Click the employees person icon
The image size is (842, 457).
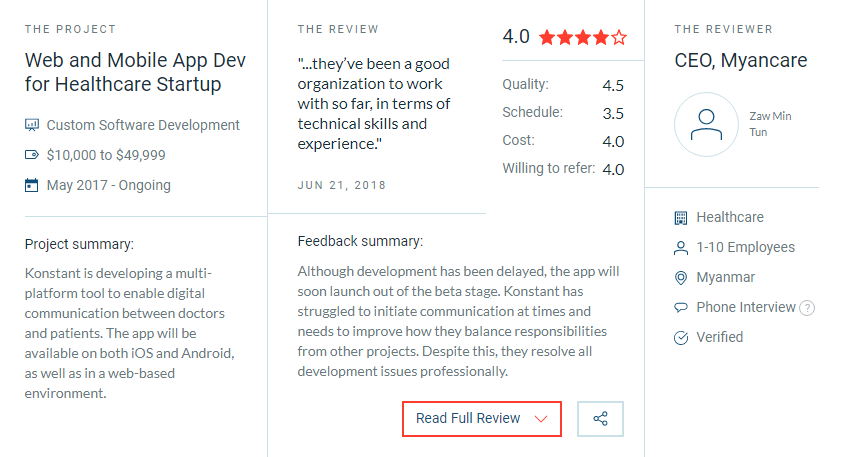(x=680, y=248)
